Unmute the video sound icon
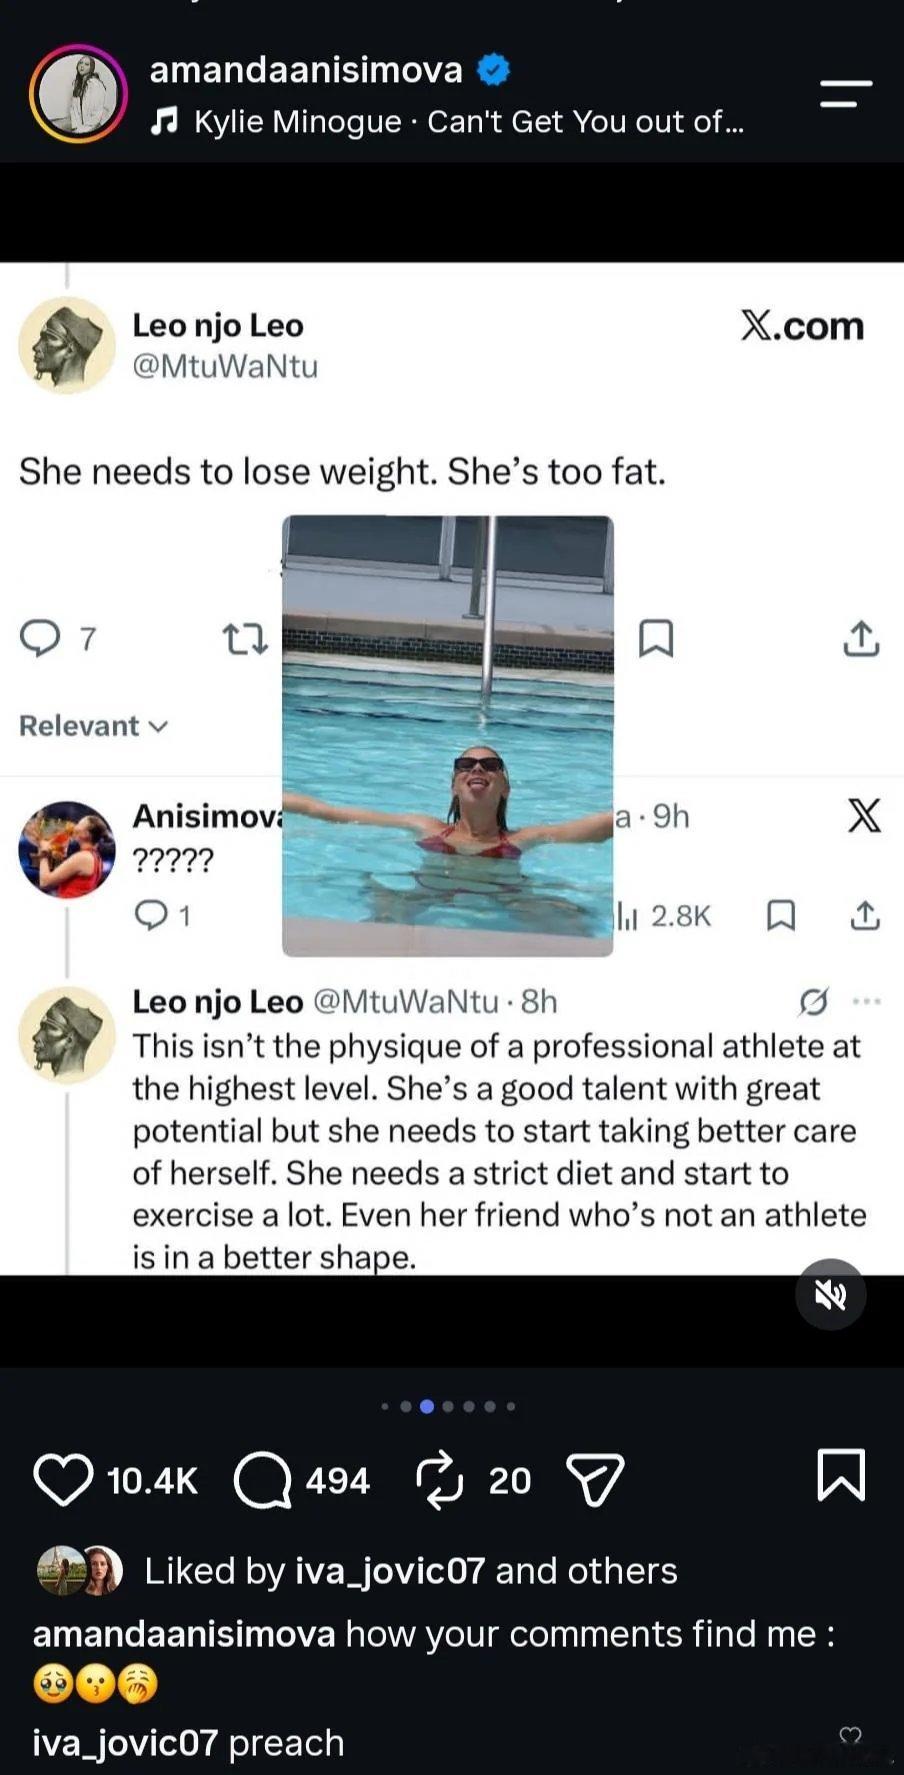Image resolution: width=904 pixels, height=1775 pixels. (x=830, y=1295)
